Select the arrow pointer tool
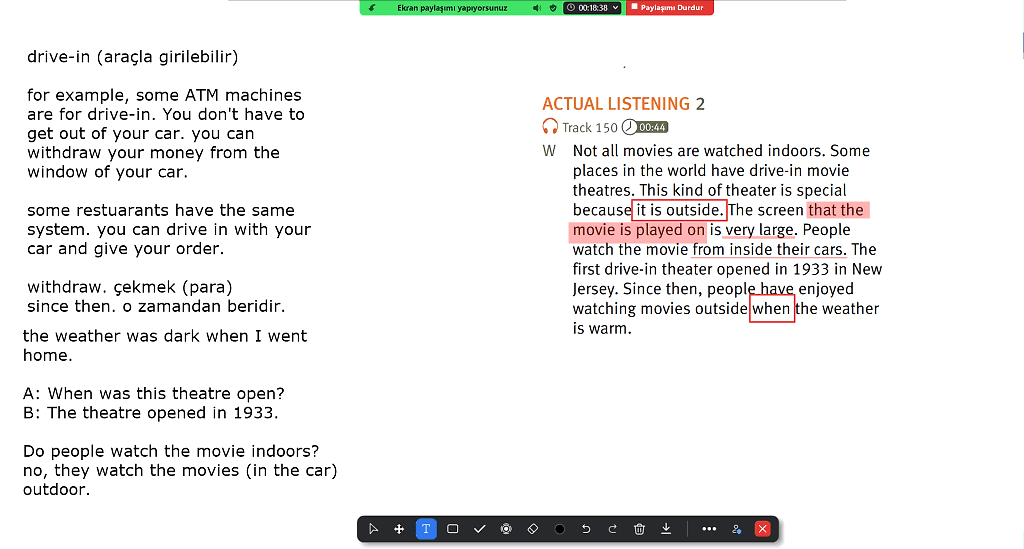The image size is (1024, 549). point(373,529)
